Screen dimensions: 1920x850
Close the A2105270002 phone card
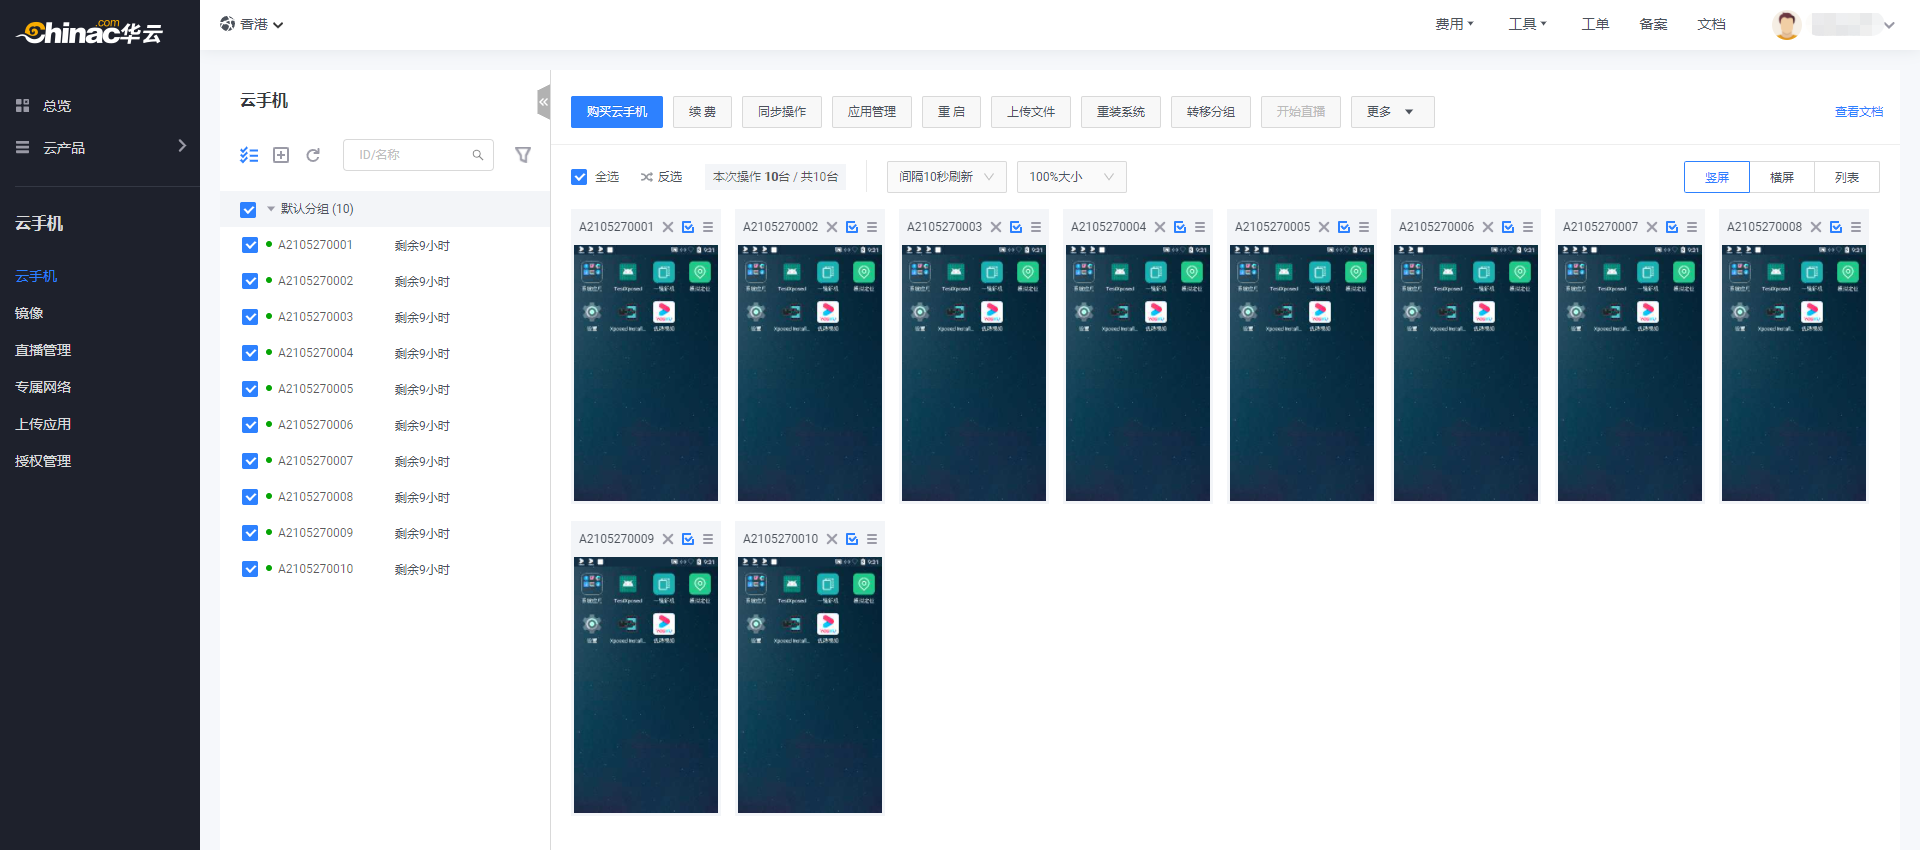[832, 227]
